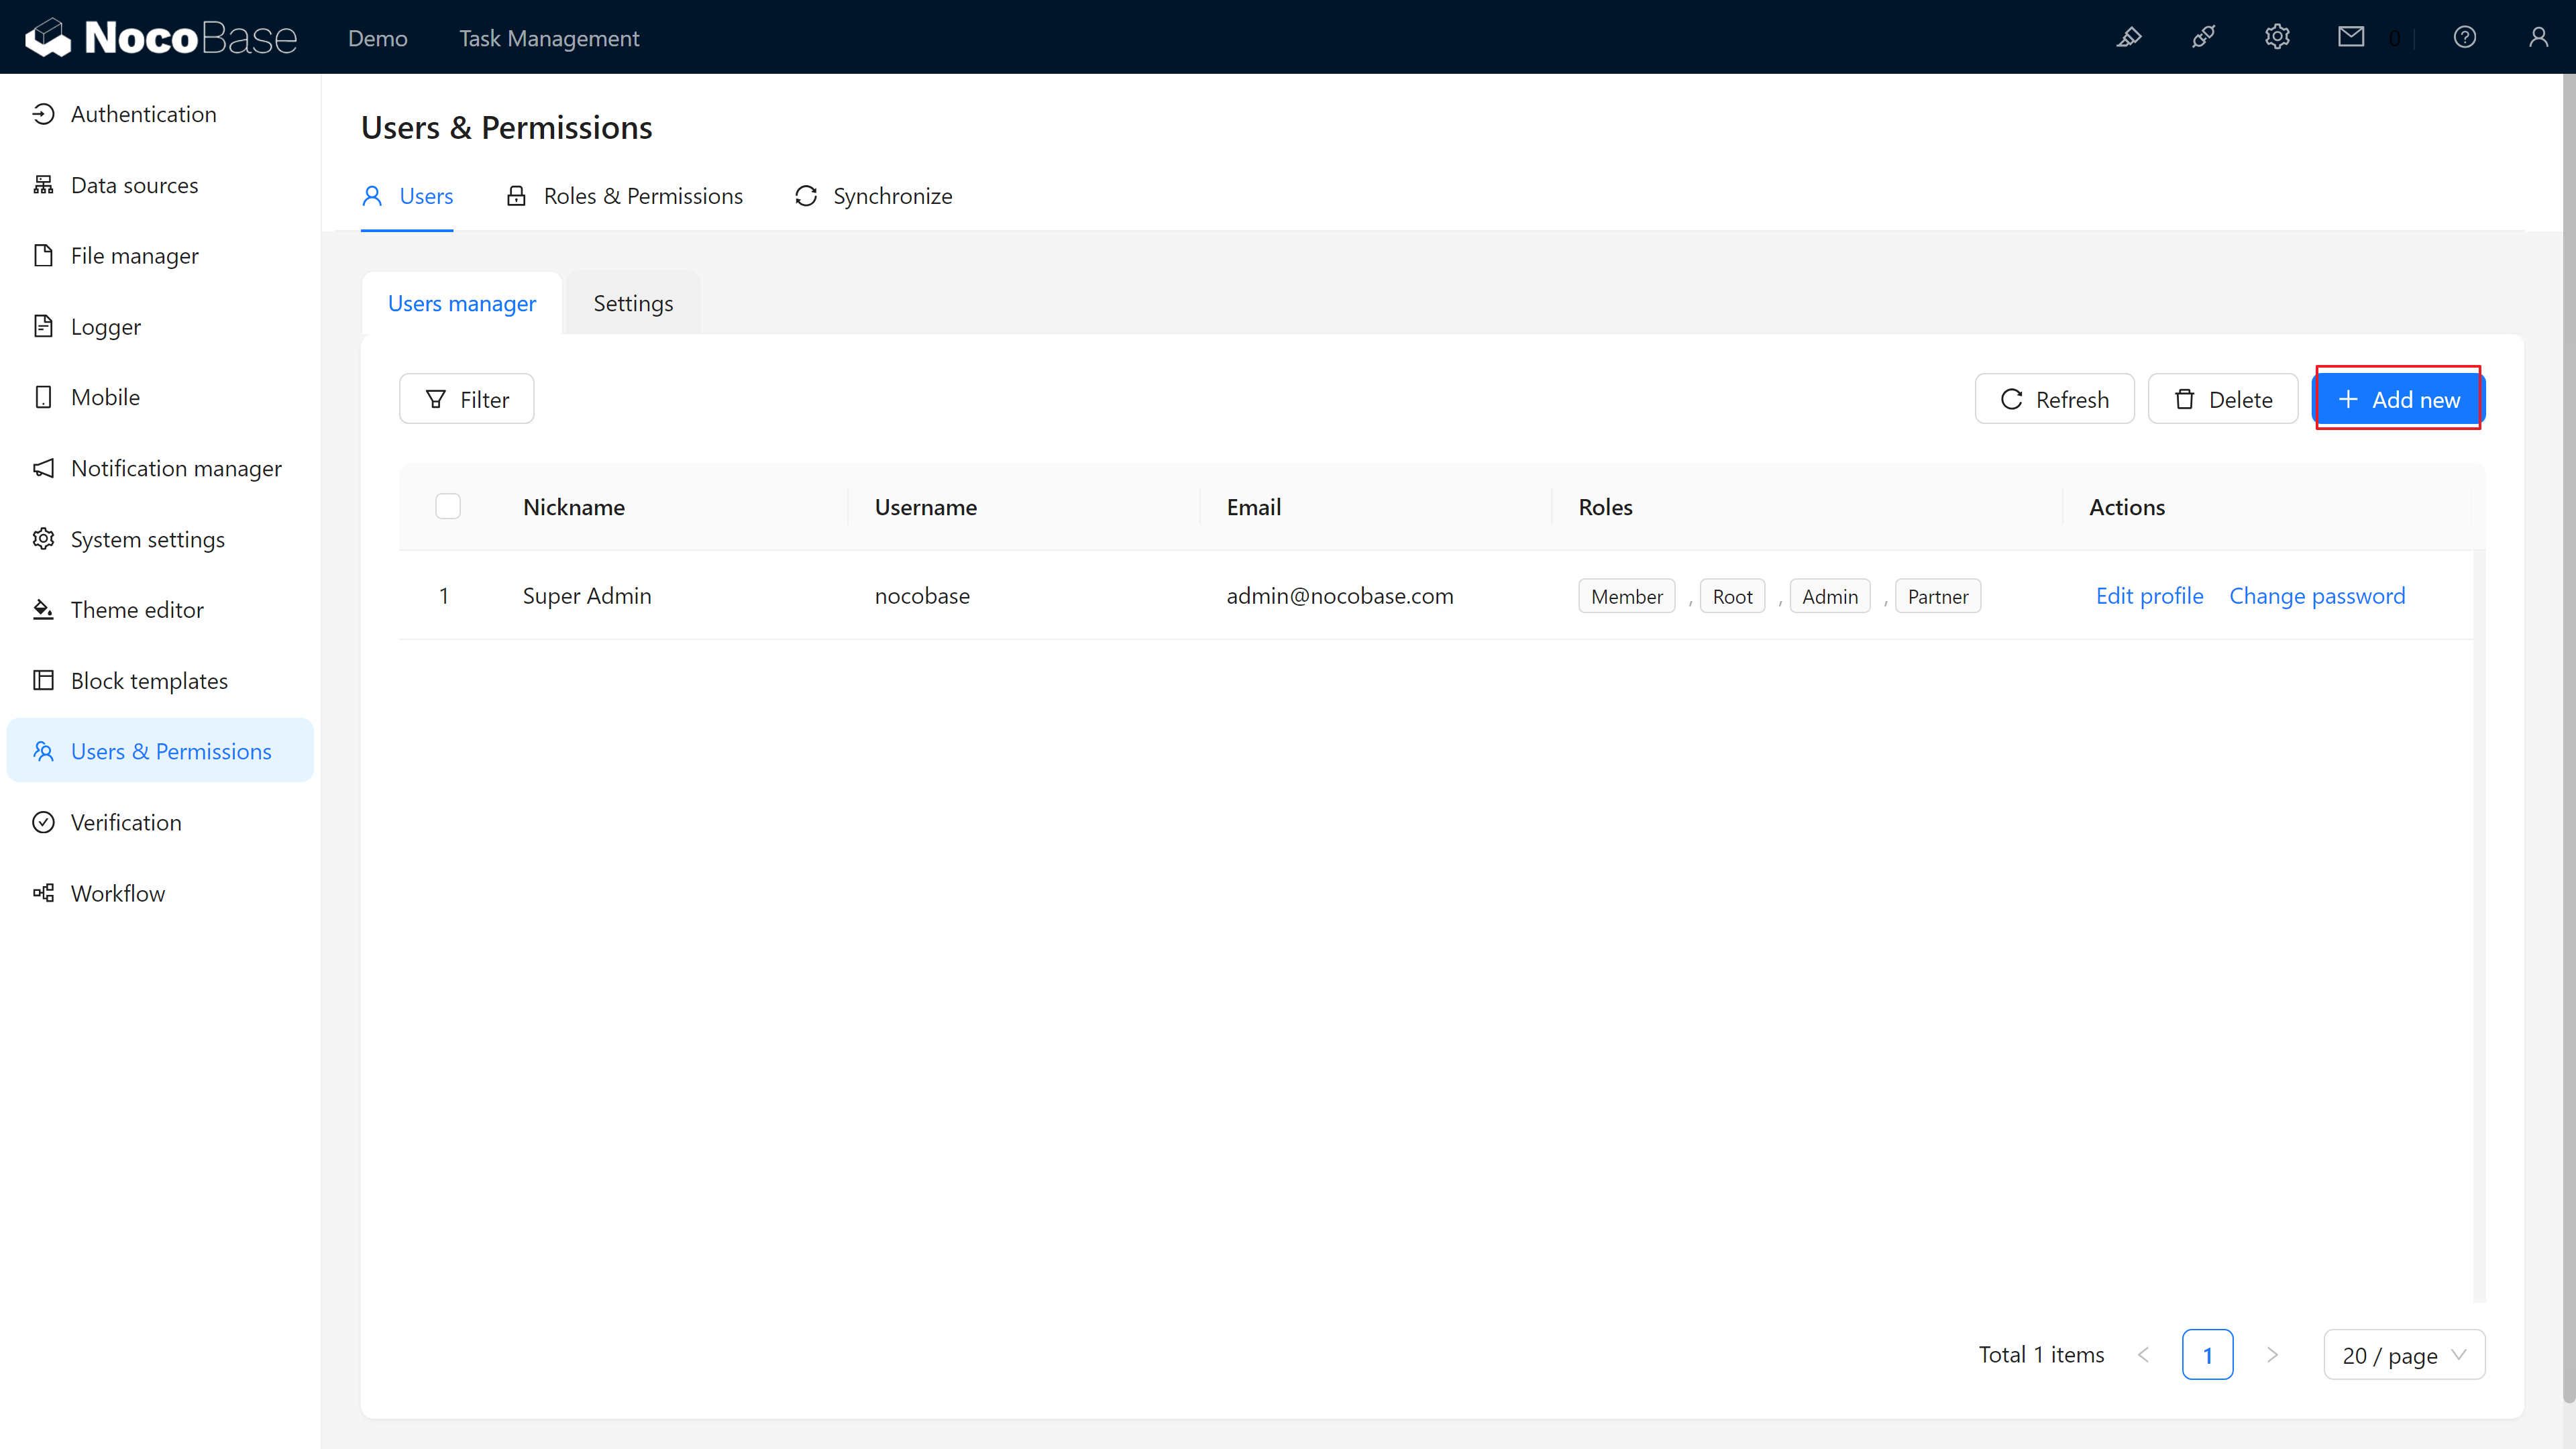Viewport: 2576px width, 1449px height.
Task: Click the Add new button
Action: point(2398,400)
